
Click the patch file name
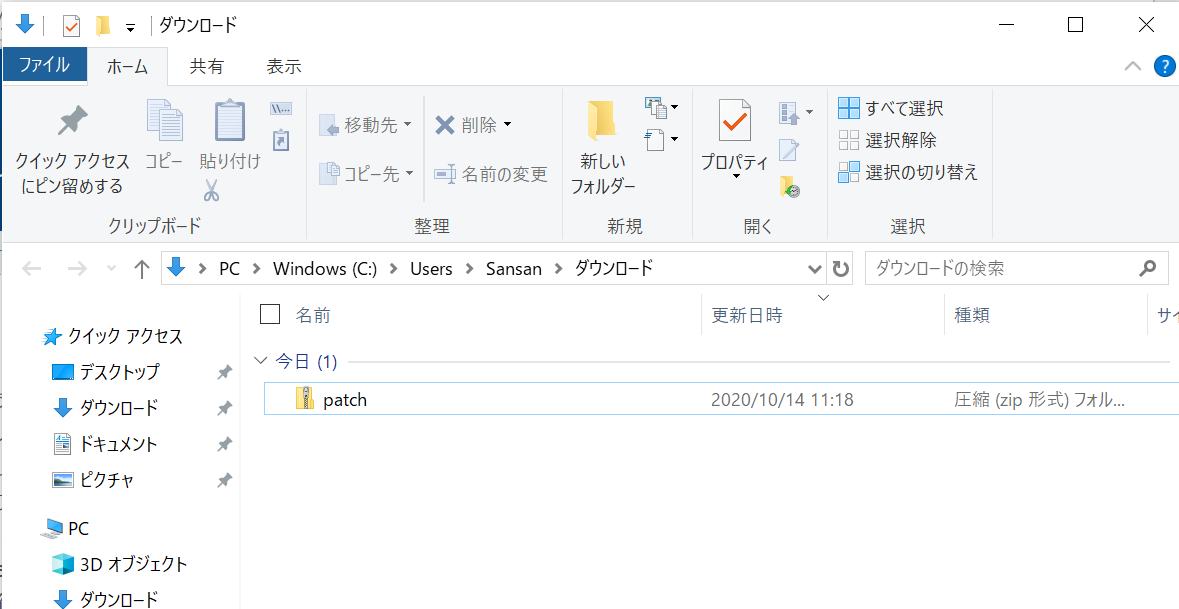pos(345,399)
